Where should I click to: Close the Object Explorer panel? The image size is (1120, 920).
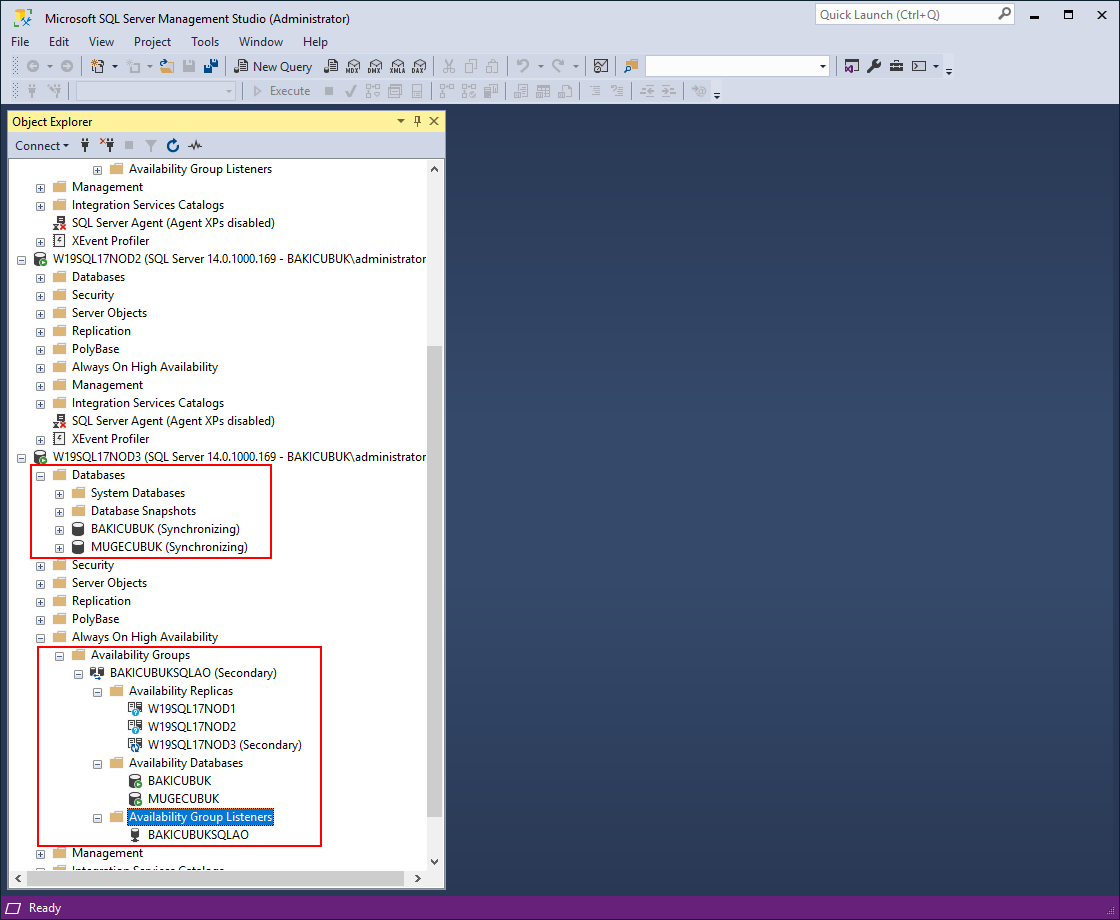[x=434, y=121]
